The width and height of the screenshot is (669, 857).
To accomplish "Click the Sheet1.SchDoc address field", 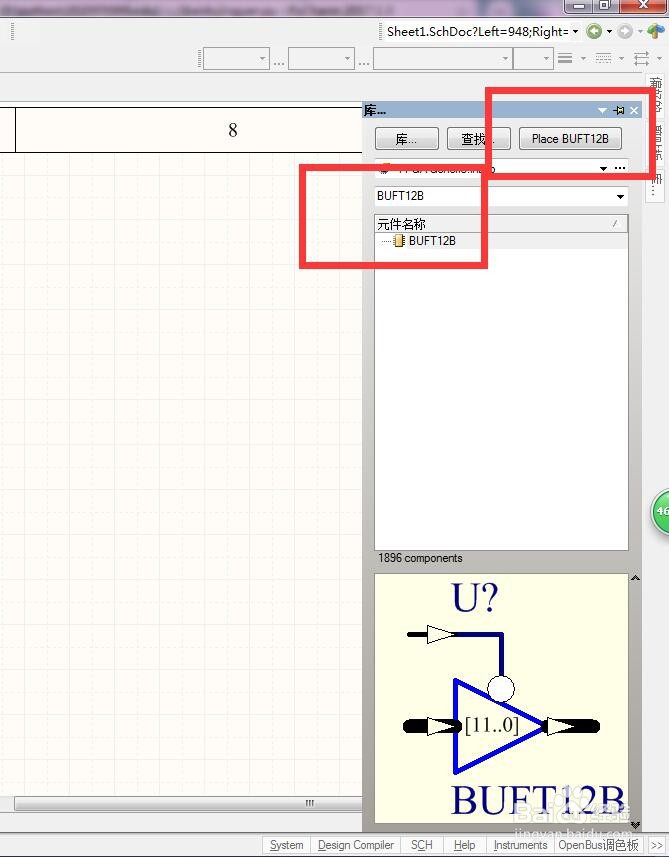I will tap(477, 32).
